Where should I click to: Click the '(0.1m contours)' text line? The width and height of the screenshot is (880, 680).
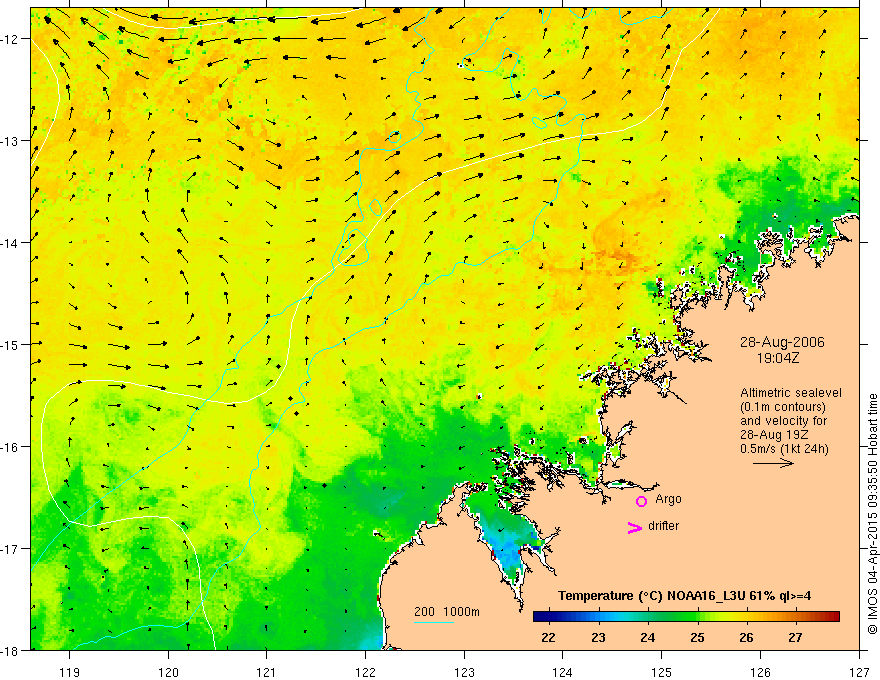coord(783,407)
